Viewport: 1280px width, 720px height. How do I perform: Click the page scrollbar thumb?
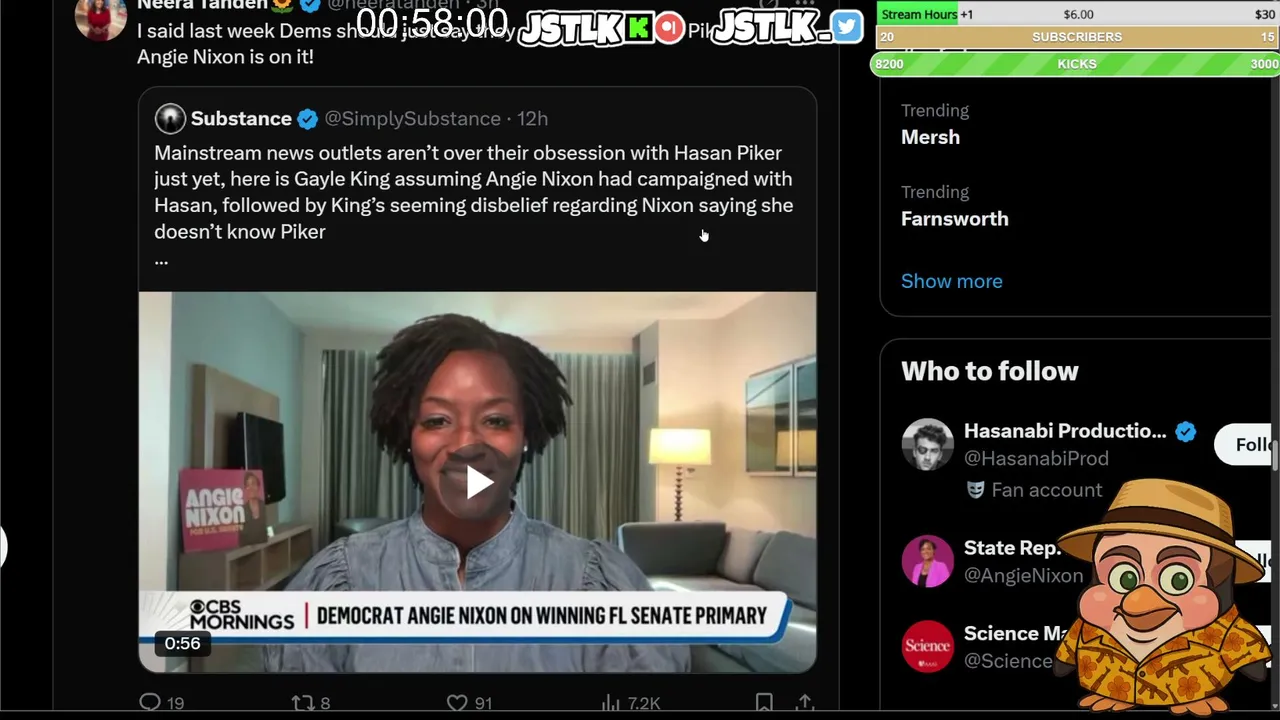(1276, 453)
